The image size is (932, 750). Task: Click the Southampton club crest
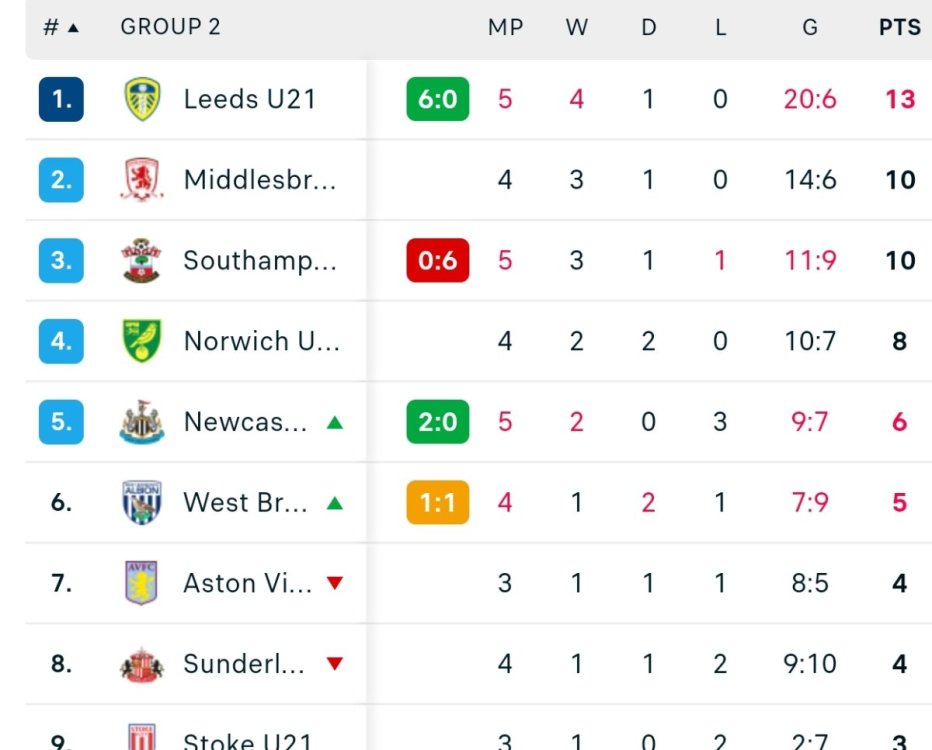(142, 261)
